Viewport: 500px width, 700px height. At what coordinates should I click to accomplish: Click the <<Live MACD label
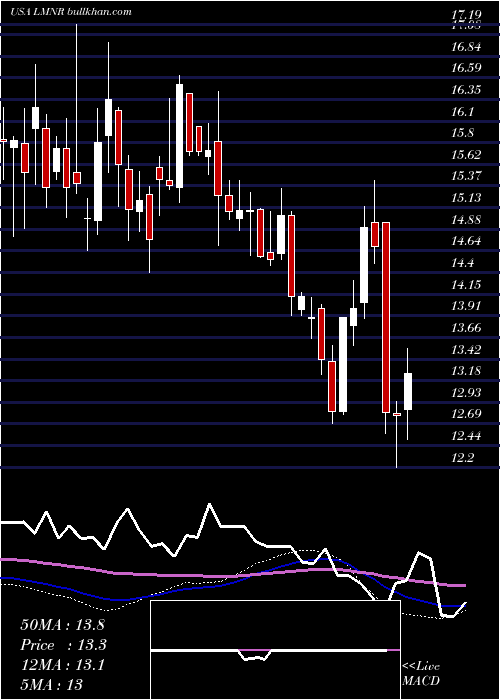421,674
